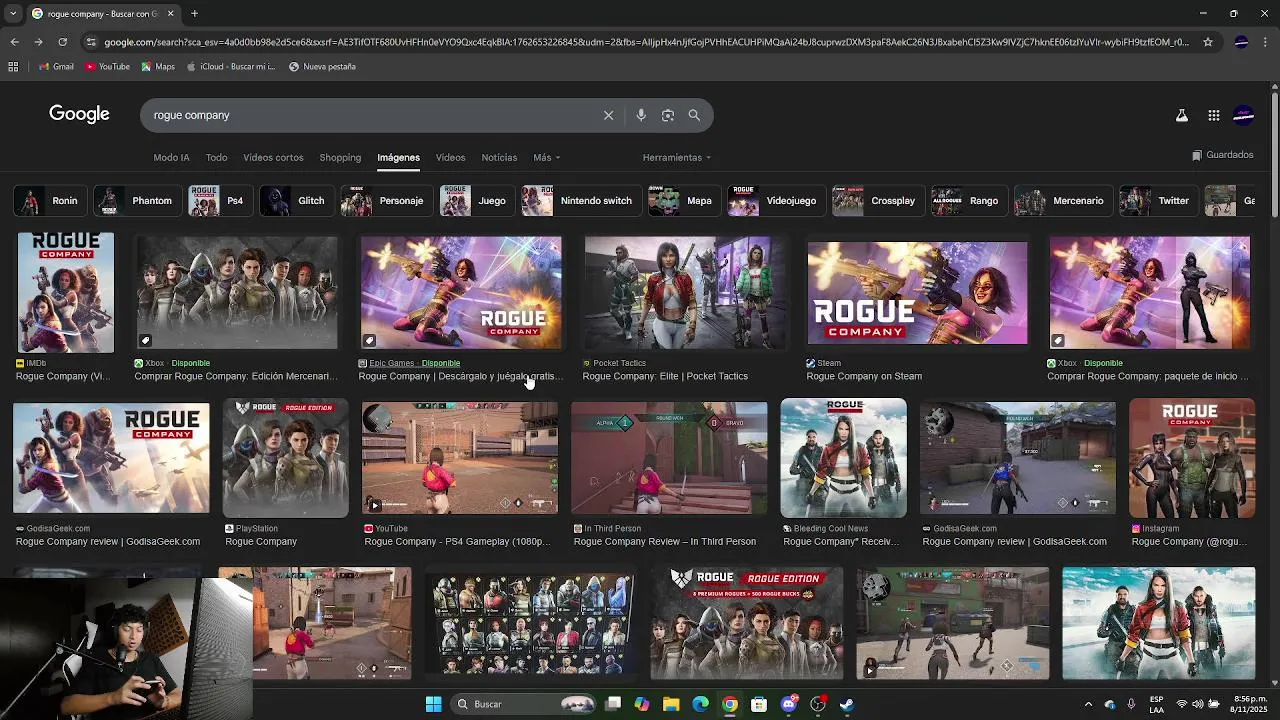Click the Windows taskbar Buscar box
1280x720 pixels.
pos(525,704)
